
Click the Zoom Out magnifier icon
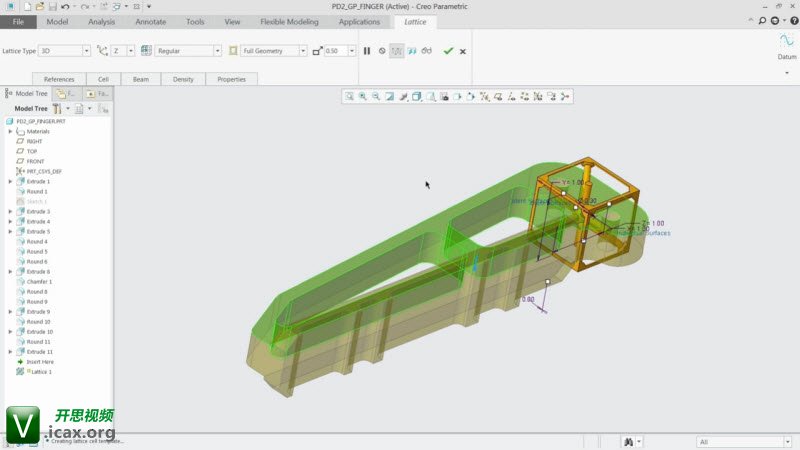click(376, 96)
